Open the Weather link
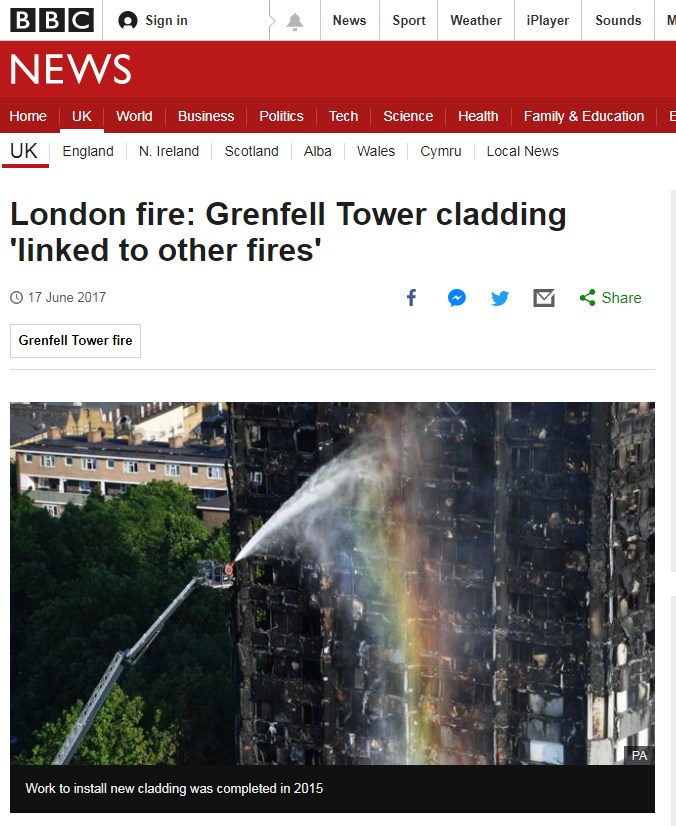This screenshot has height=826, width=676. click(x=476, y=21)
